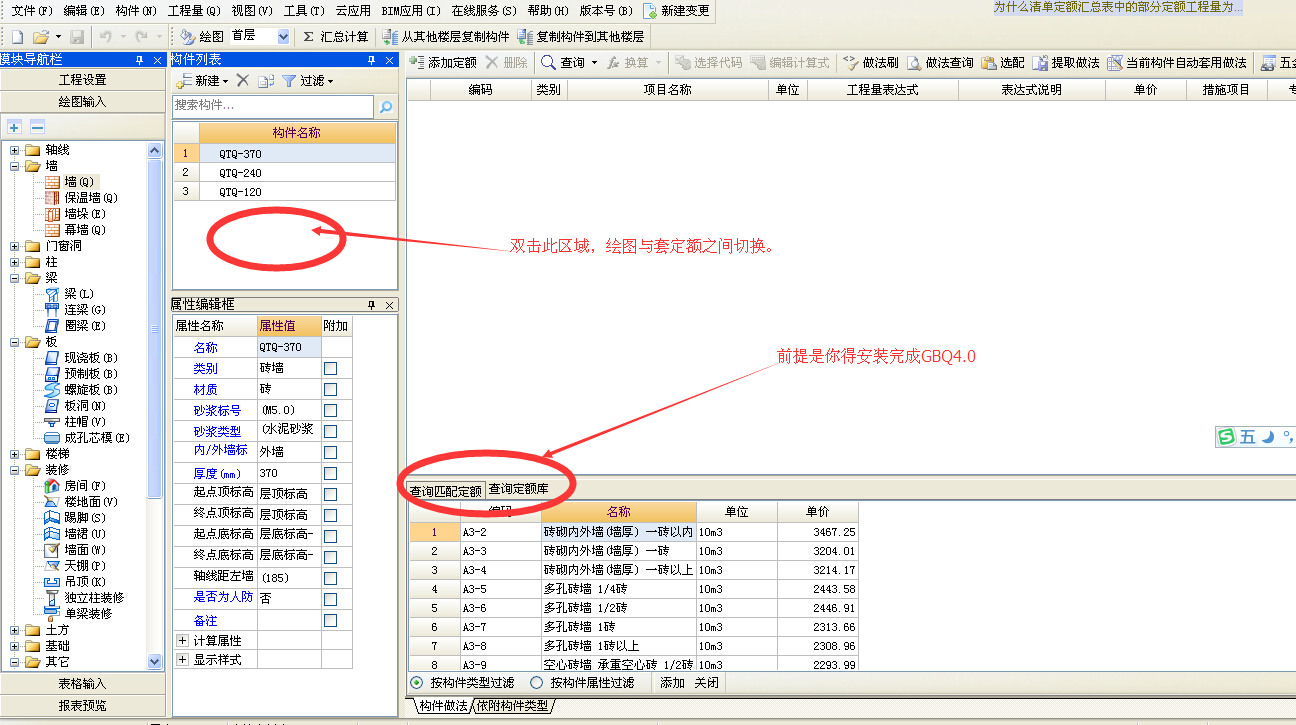Click the 绘图输入 navigation button
The height and width of the screenshot is (725, 1296).
coord(82,102)
